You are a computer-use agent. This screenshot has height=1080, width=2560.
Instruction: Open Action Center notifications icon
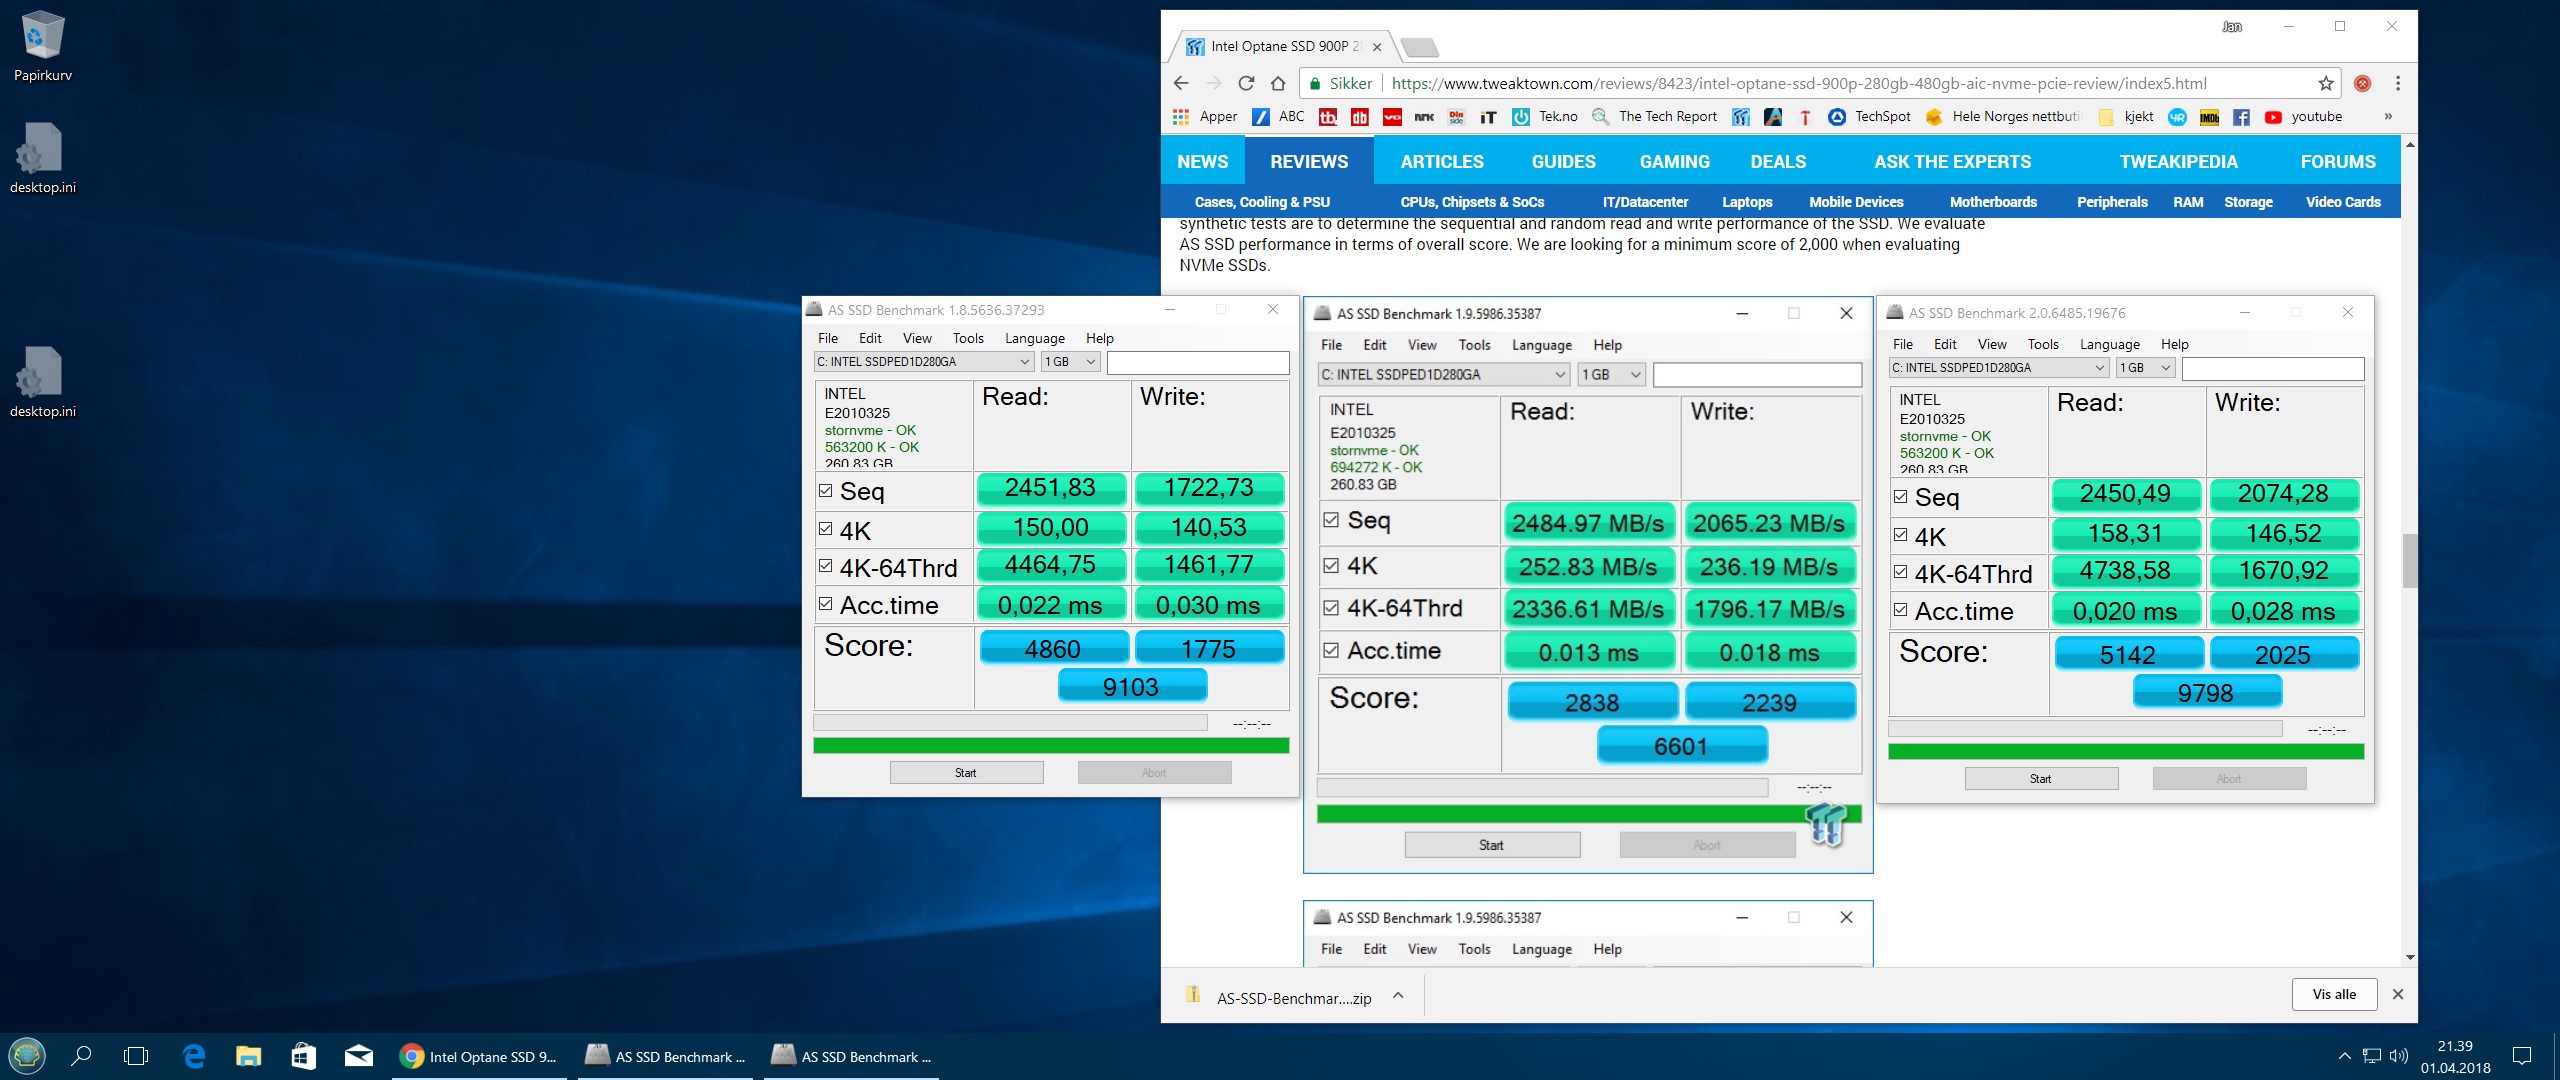(2522, 1055)
